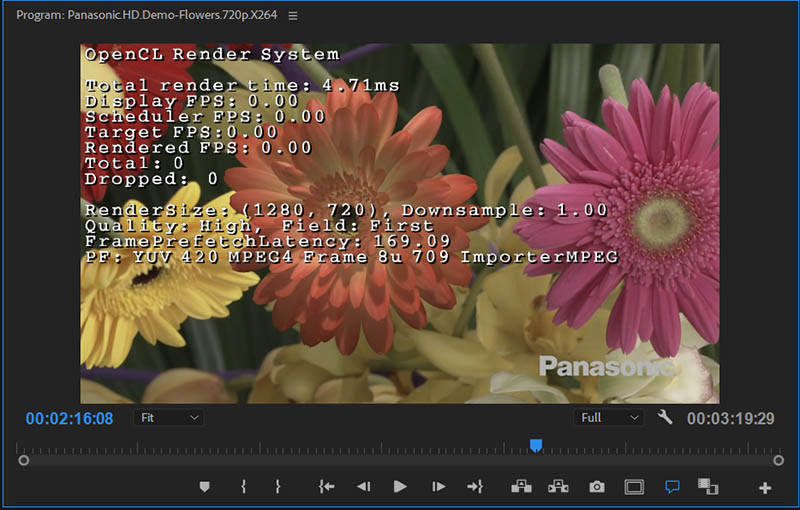The height and width of the screenshot is (510, 800).
Task: Mark In point with left brace
Action: tap(243, 487)
